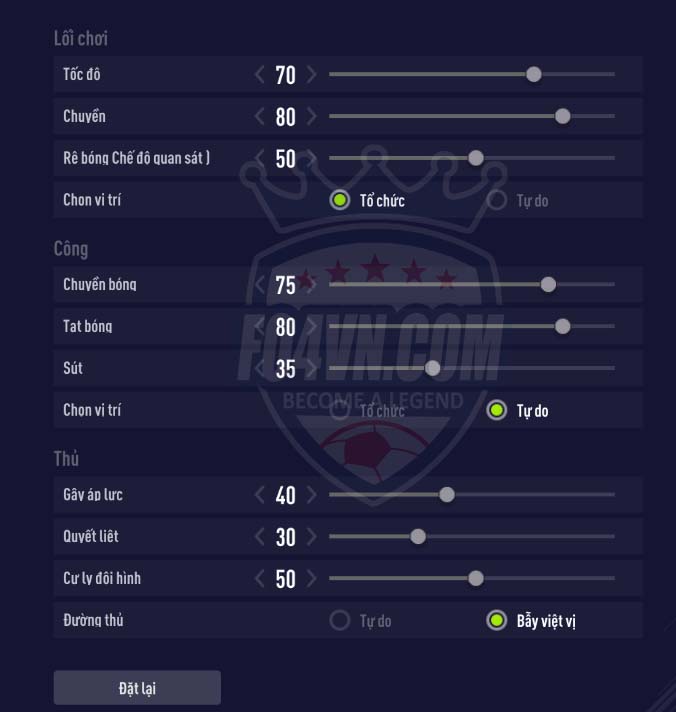676x712 pixels.
Task: Select Tổ chức under Lối chơi positioning
Action: (x=340, y=201)
